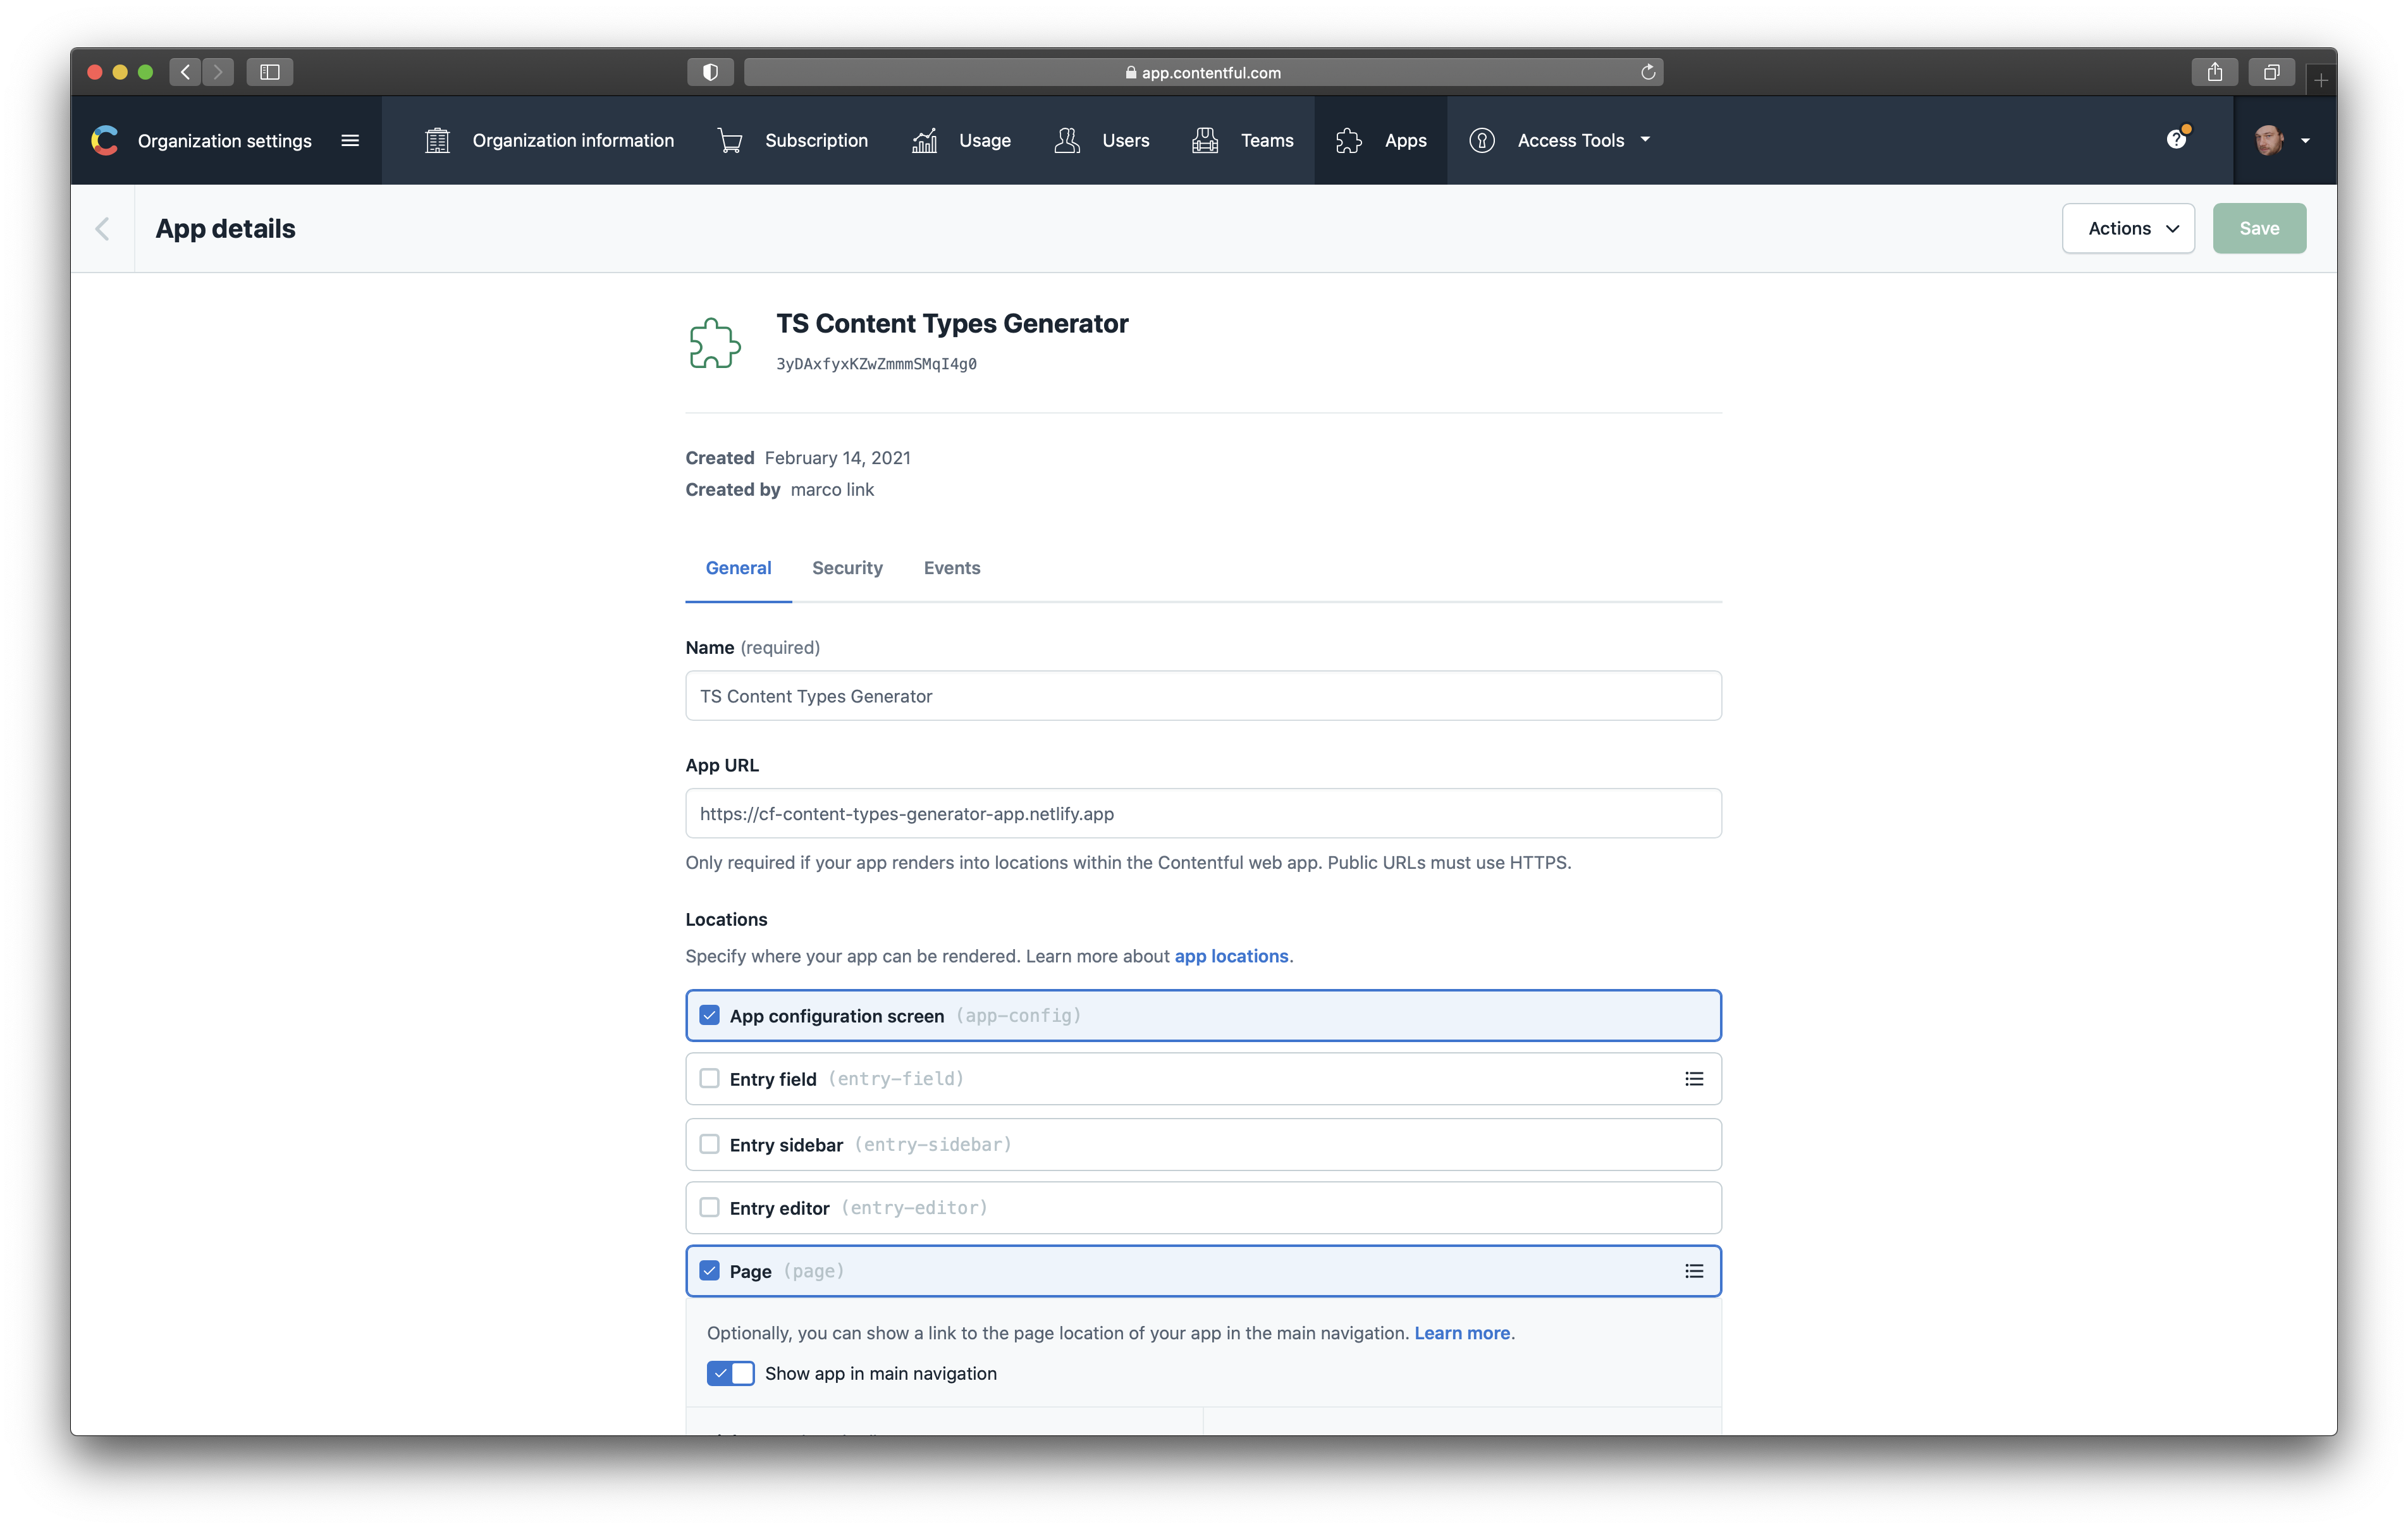
Task: Click the Save button
Action: point(2258,229)
